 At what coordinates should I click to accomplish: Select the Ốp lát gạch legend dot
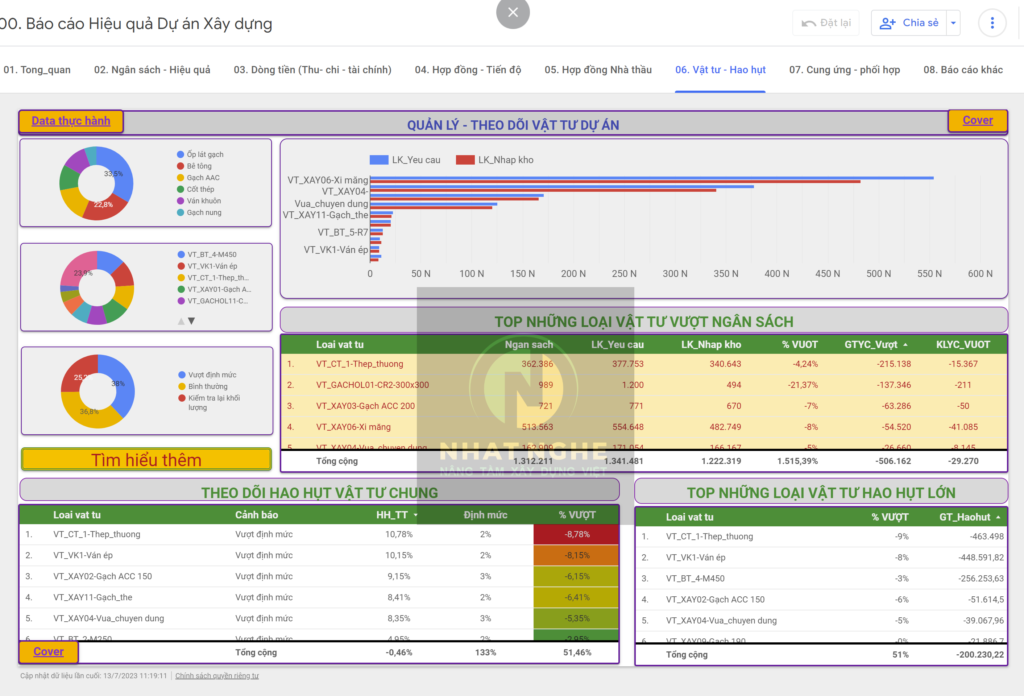point(180,155)
